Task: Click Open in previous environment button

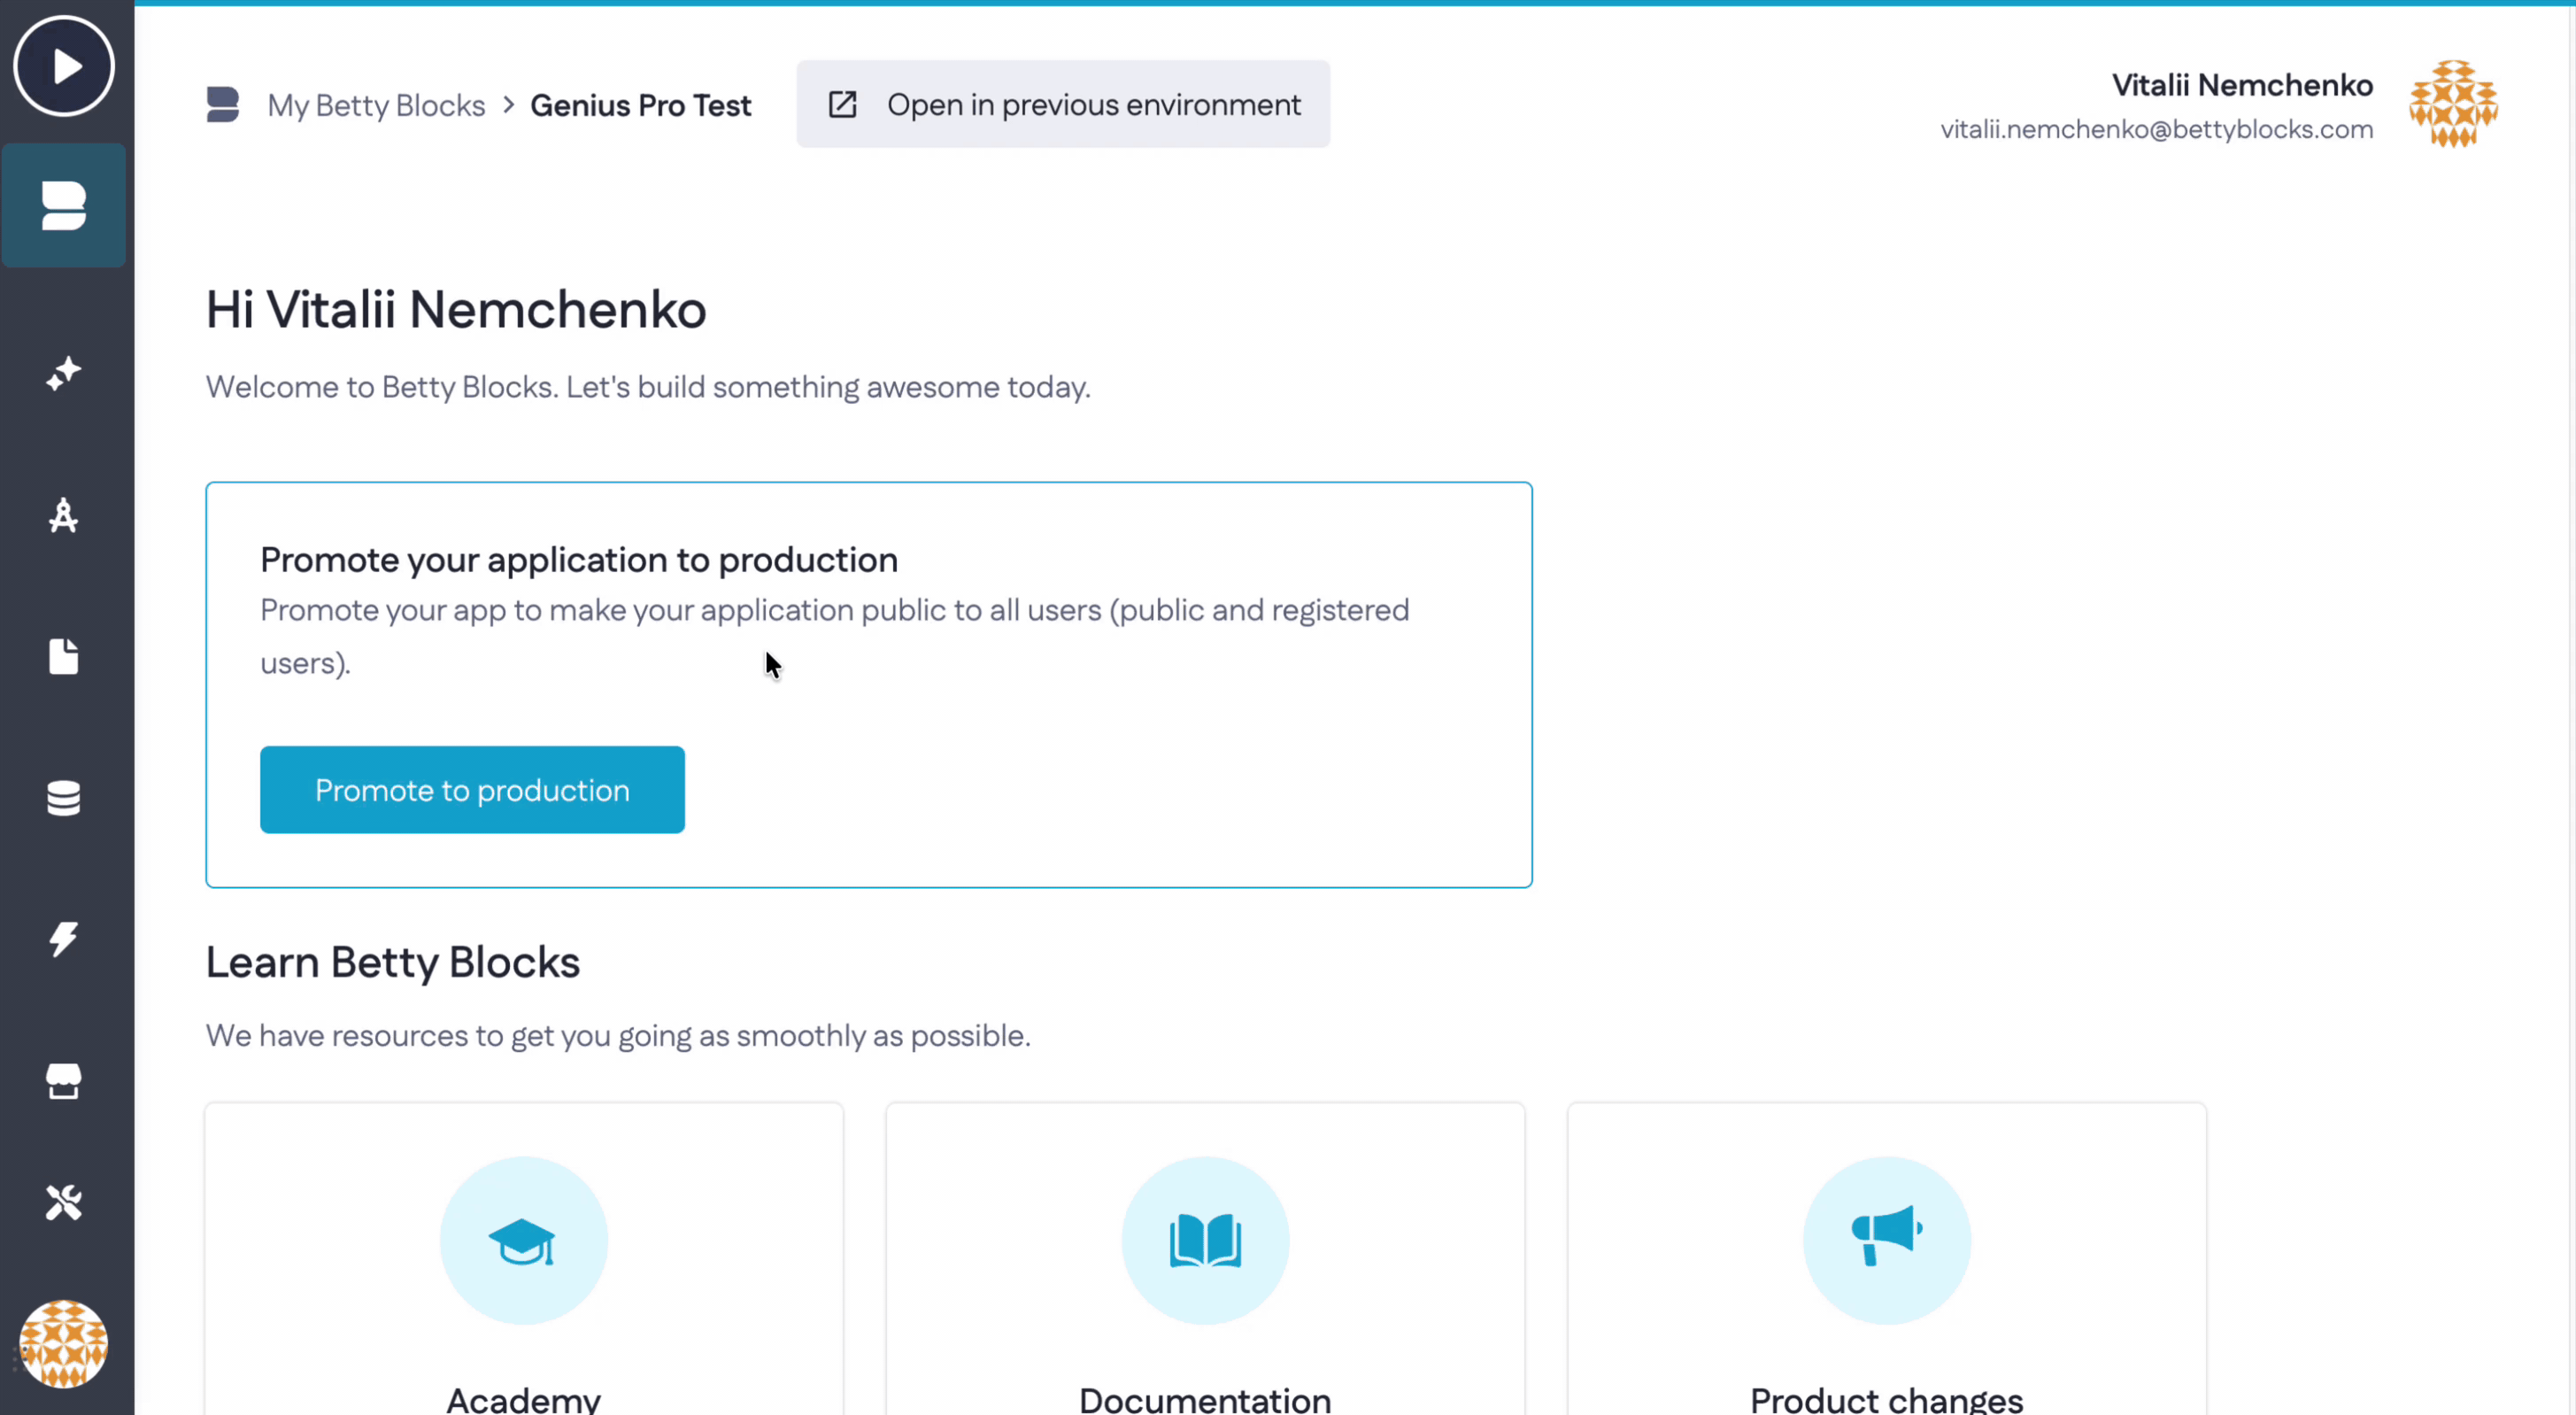Action: click(1063, 104)
